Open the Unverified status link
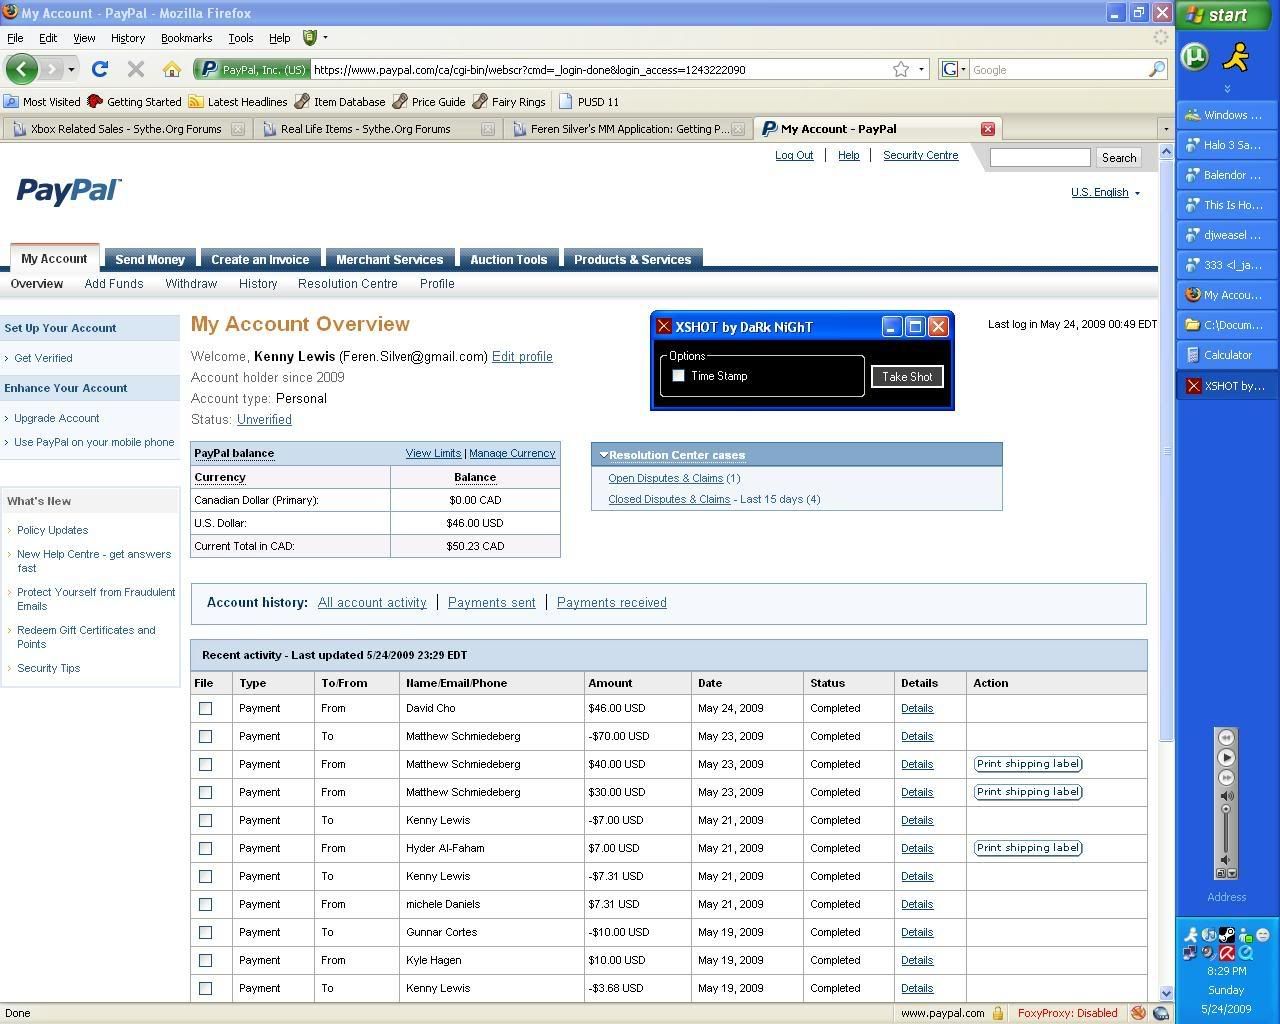 [264, 419]
